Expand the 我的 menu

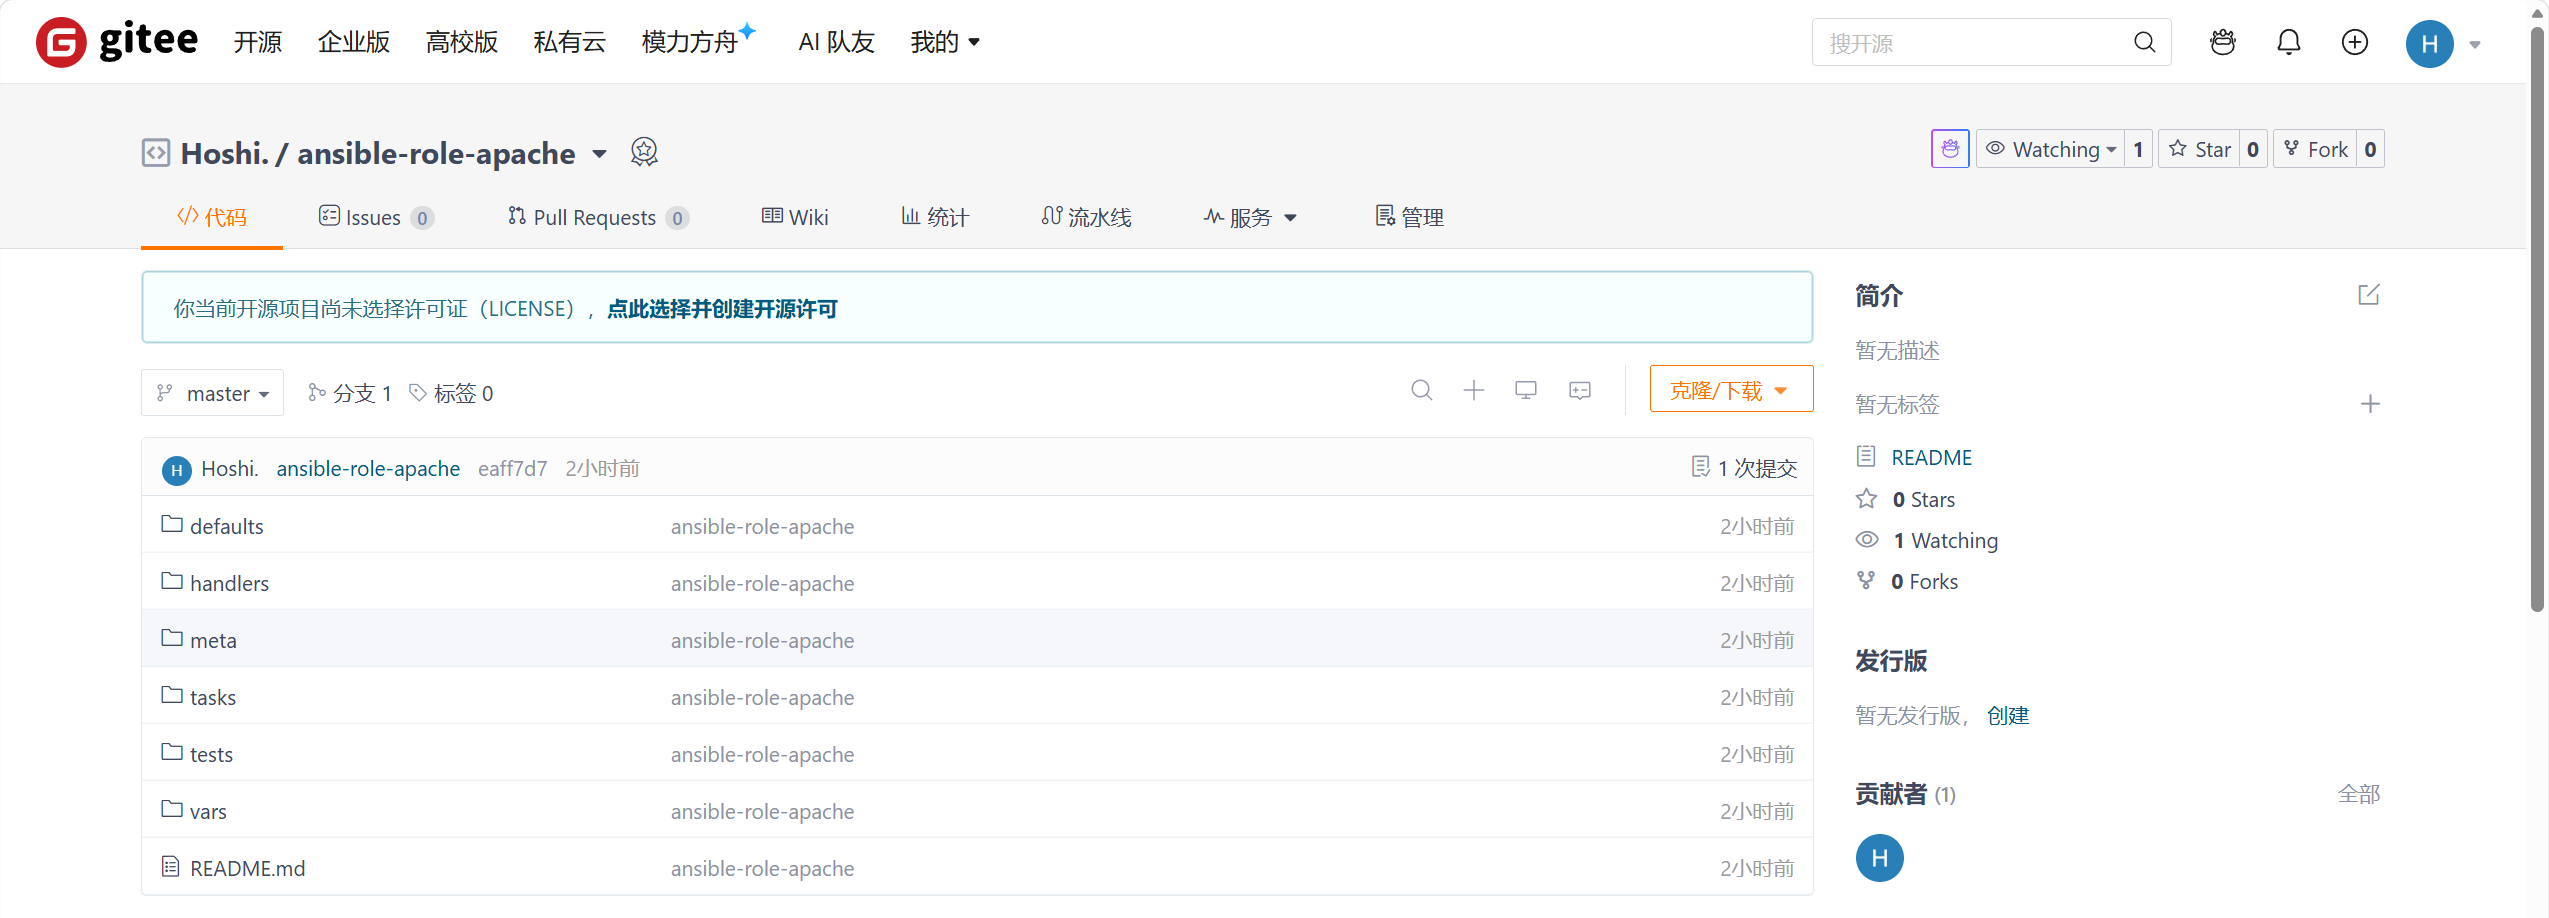[x=944, y=42]
